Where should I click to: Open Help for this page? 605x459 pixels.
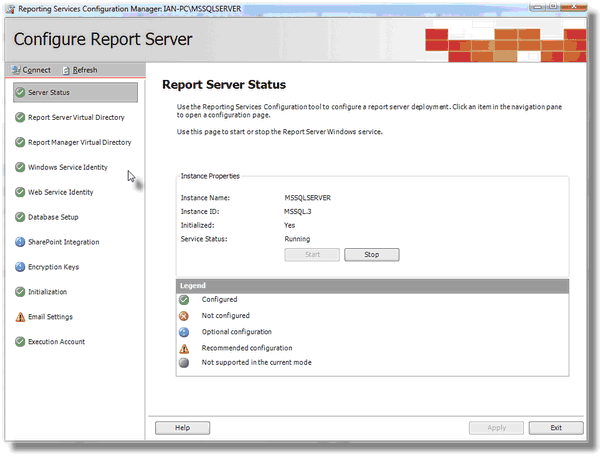(x=183, y=428)
